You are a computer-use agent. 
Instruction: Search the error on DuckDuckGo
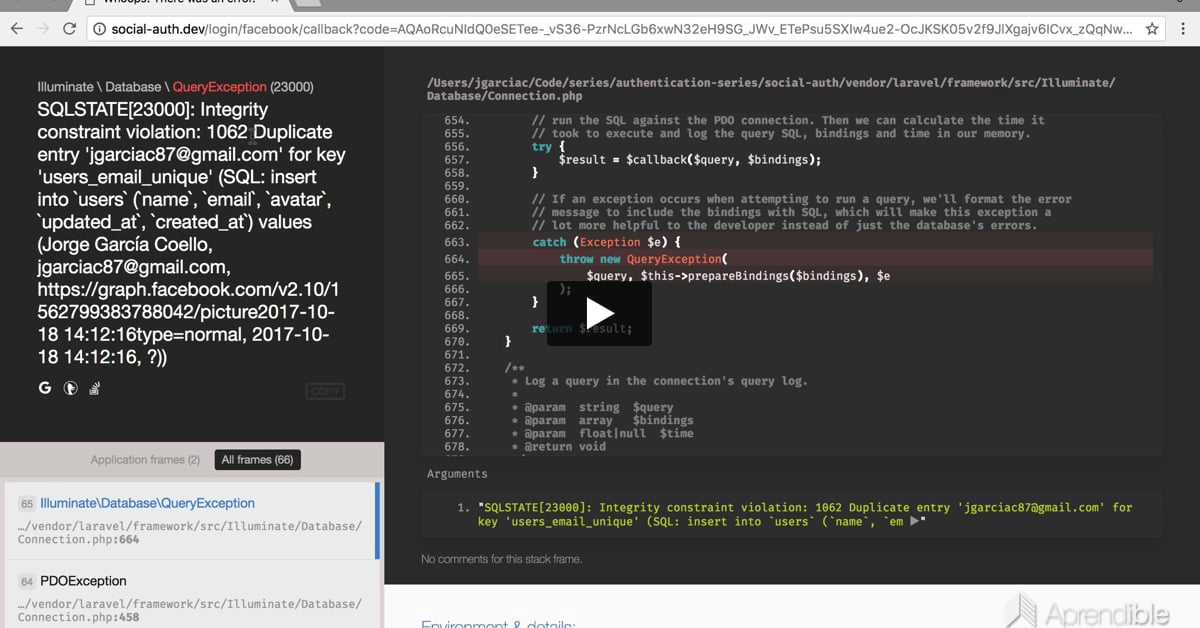70,388
